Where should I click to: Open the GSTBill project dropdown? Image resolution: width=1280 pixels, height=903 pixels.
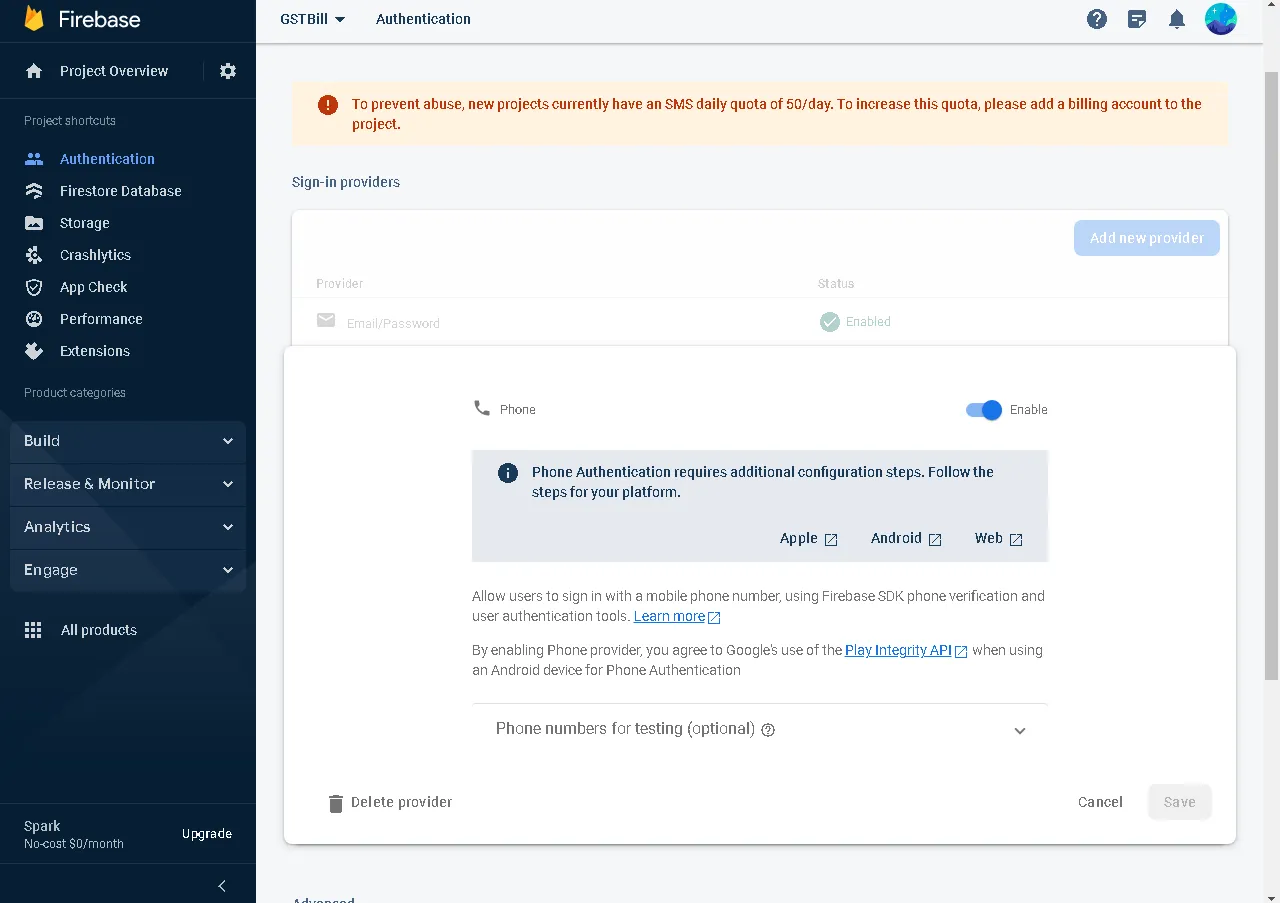[312, 19]
